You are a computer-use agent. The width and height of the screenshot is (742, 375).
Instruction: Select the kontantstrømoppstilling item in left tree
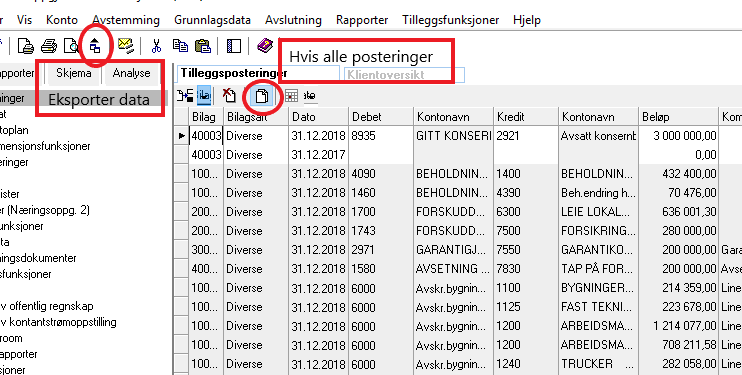pyautogui.click(x=58, y=322)
